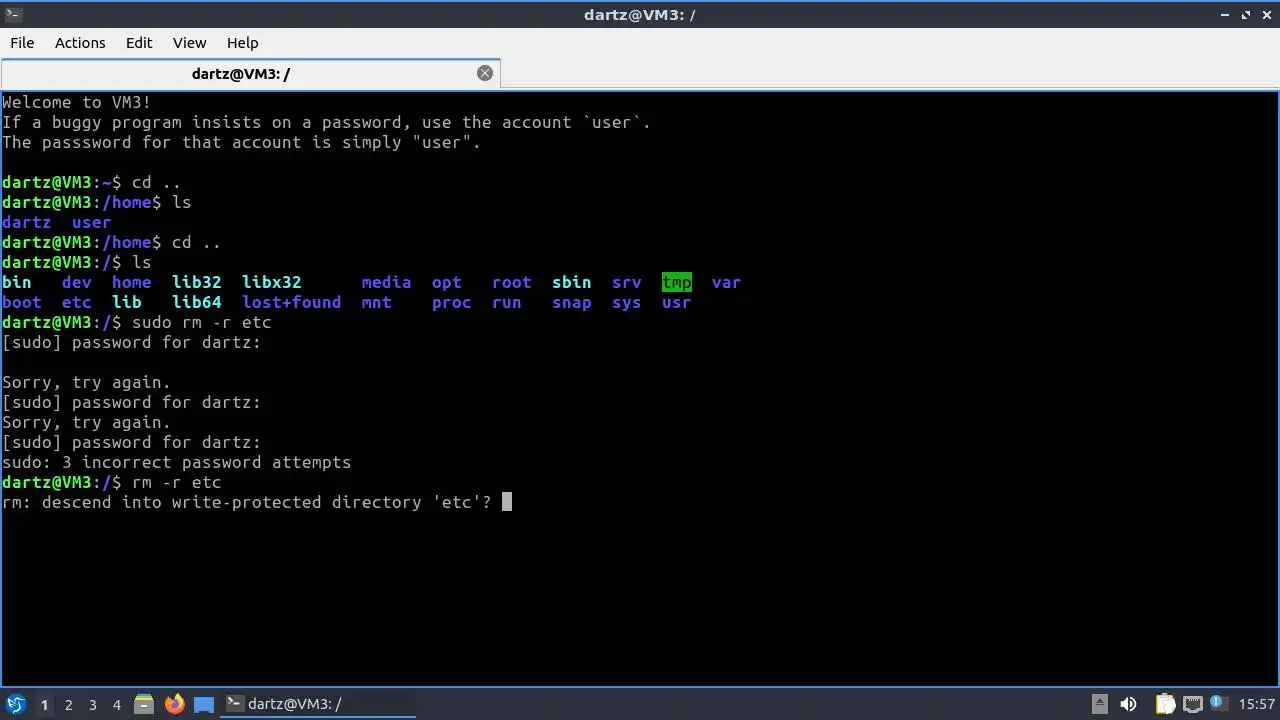
Task: Click the 'media' directory name
Action: 386,283
